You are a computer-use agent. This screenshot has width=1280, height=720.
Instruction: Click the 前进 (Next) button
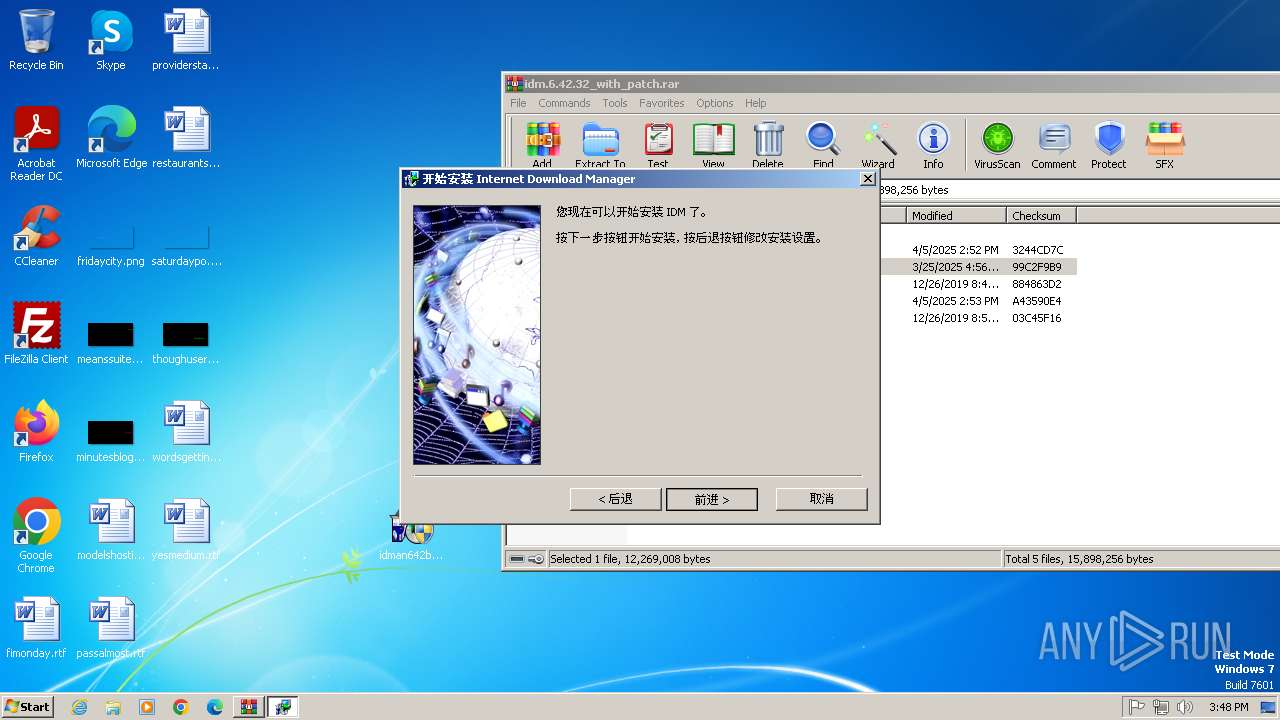click(712, 499)
